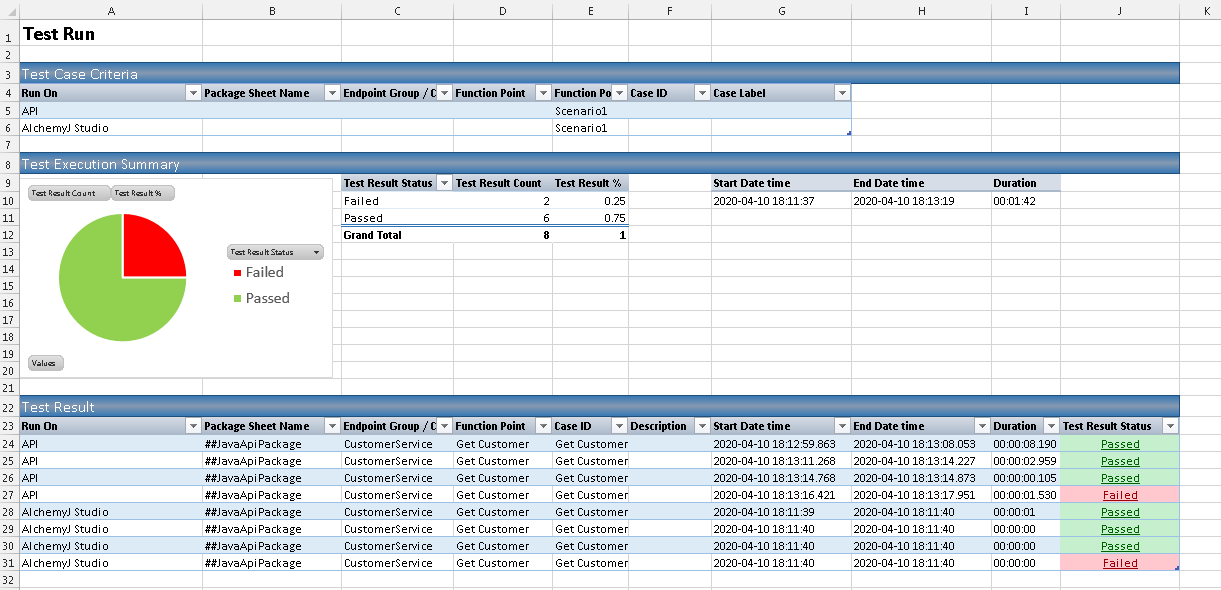Open Duration filter in Test Result table
This screenshot has height=590, width=1221.
1050,426
